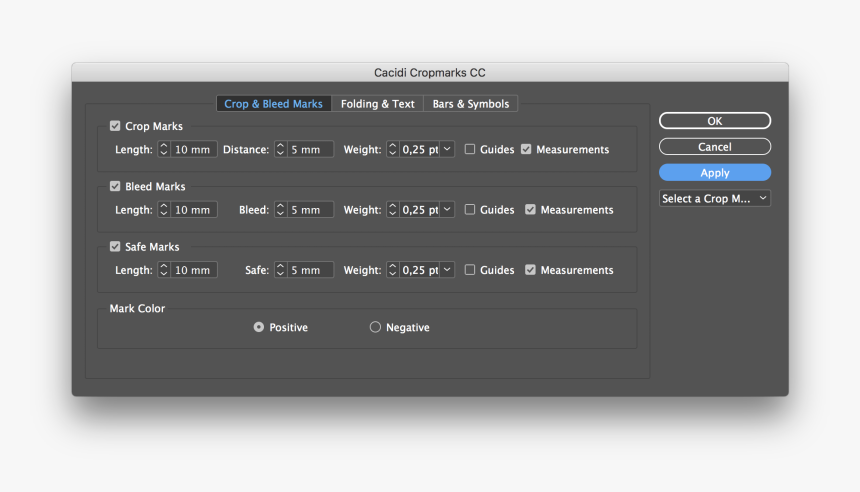
Task: Click the Bleed Marks Length stepper arrows
Action: 163,210
